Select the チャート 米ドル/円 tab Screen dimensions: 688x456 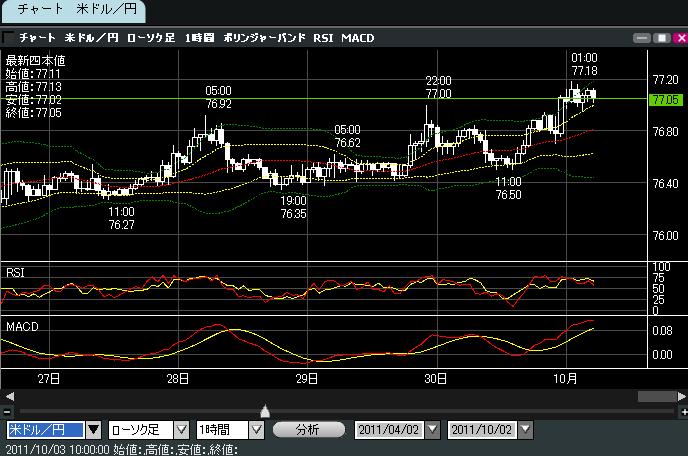click(72, 11)
